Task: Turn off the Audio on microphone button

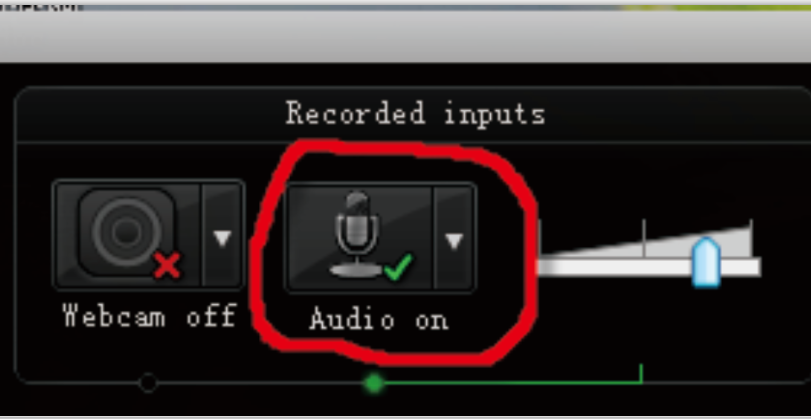Action: click(x=359, y=237)
